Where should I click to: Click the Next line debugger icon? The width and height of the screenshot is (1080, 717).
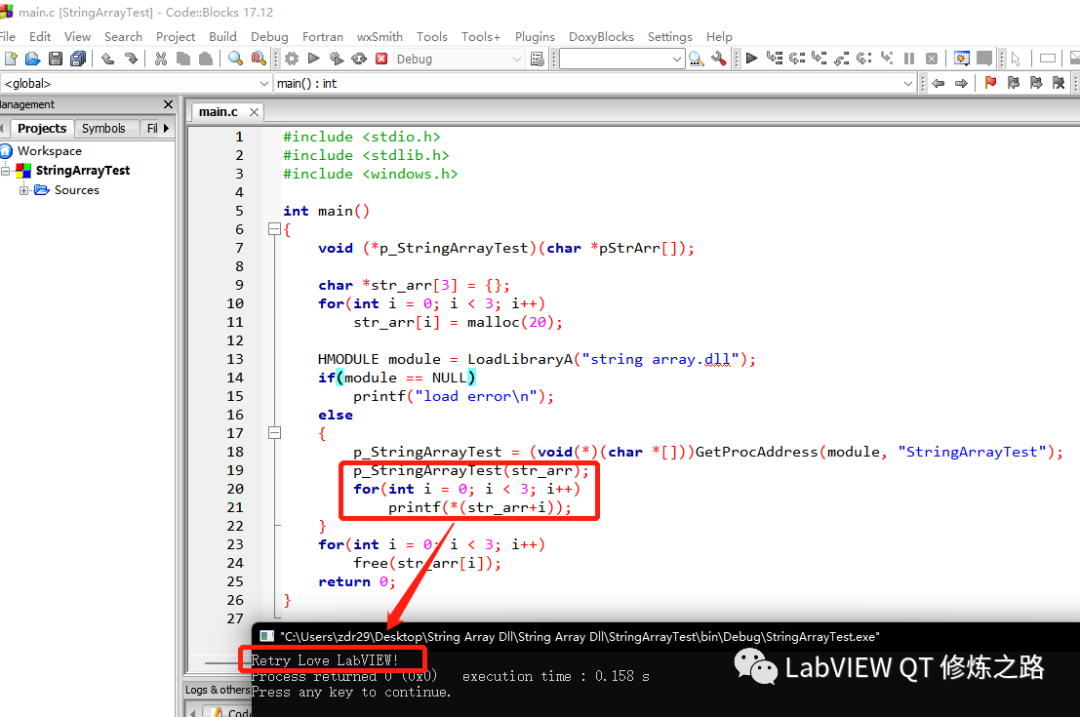click(797, 58)
